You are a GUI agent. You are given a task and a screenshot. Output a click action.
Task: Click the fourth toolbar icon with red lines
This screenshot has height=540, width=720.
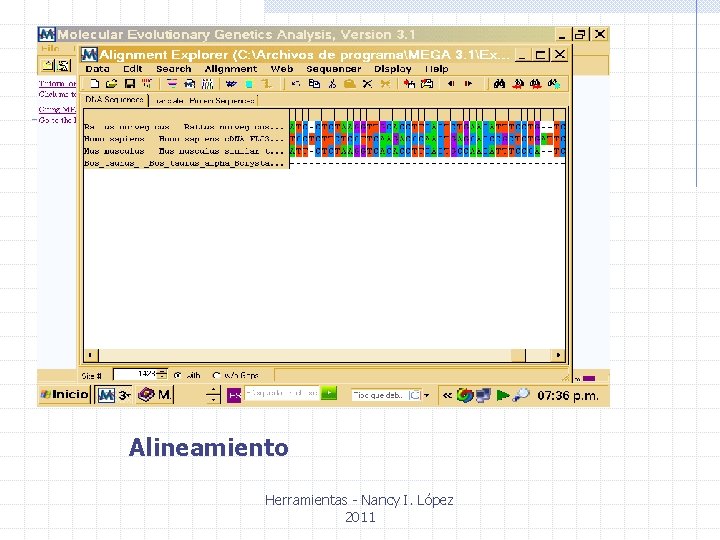click(147, 84)
